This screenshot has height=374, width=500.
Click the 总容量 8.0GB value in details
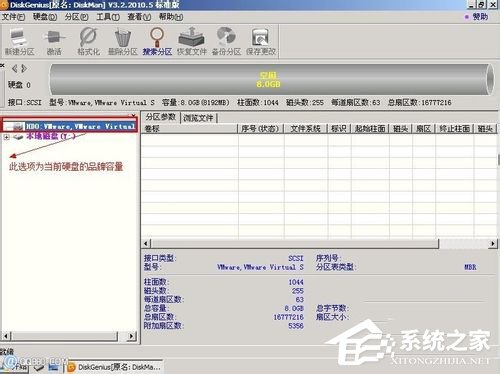294,308
